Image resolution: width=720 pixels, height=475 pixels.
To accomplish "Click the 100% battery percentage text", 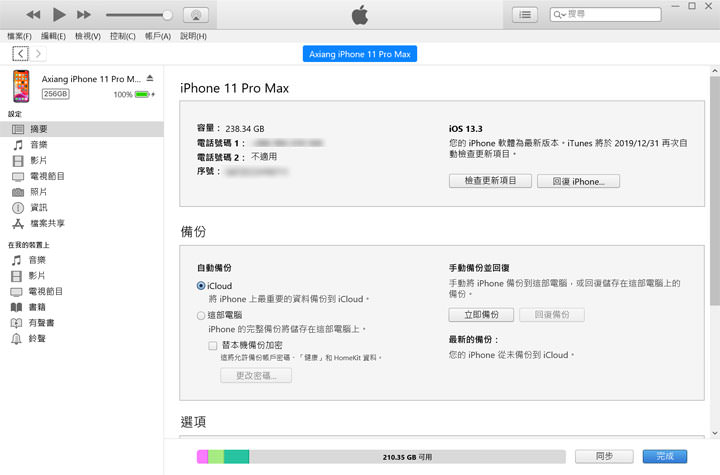I will coord(123,95).
